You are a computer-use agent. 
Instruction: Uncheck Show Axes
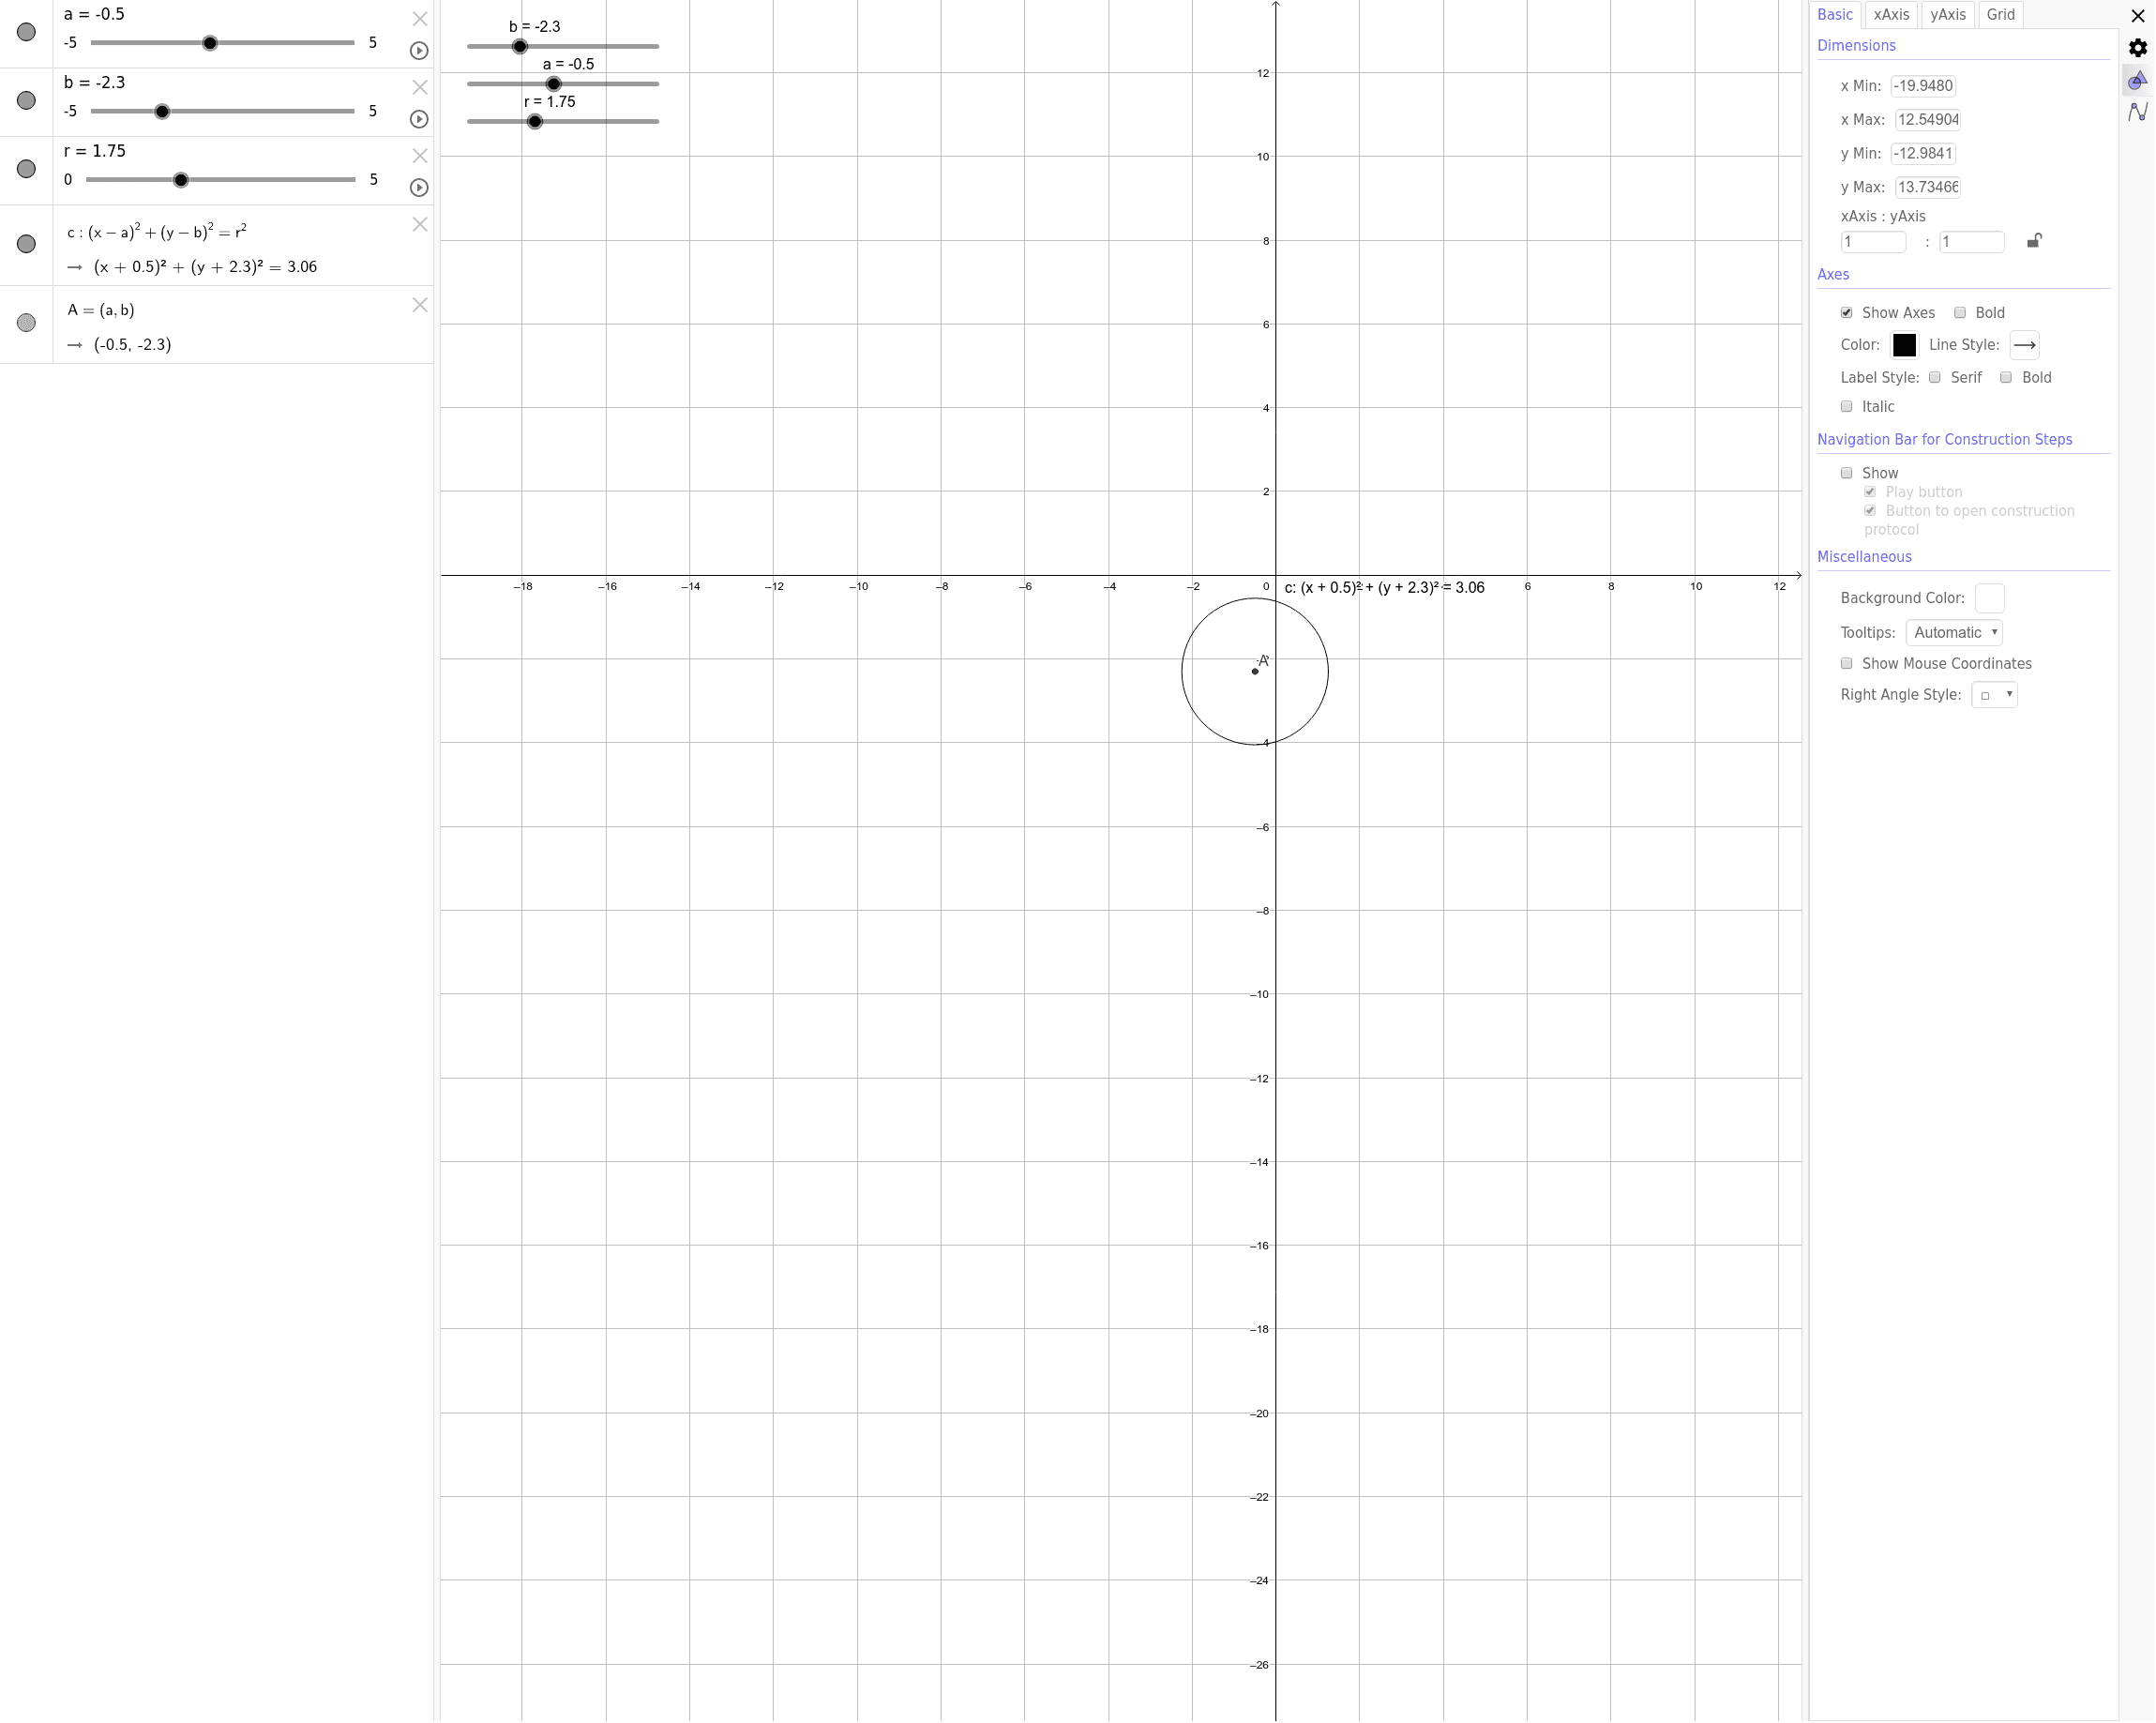pos(1848,312)
